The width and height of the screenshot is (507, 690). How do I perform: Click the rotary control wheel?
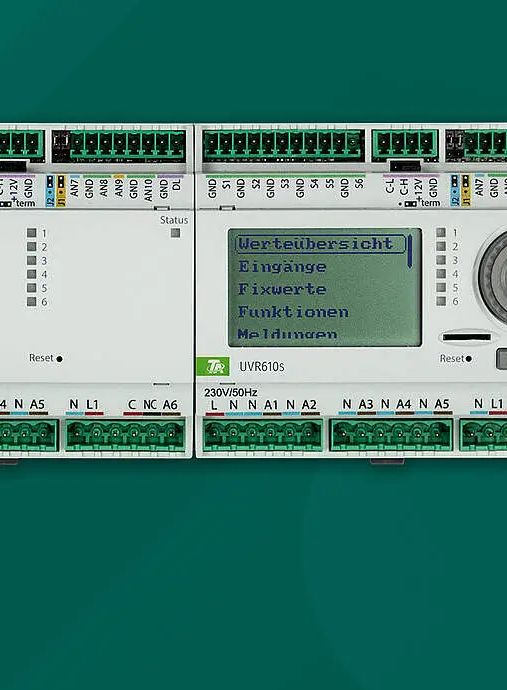click(x=493, y=278)
